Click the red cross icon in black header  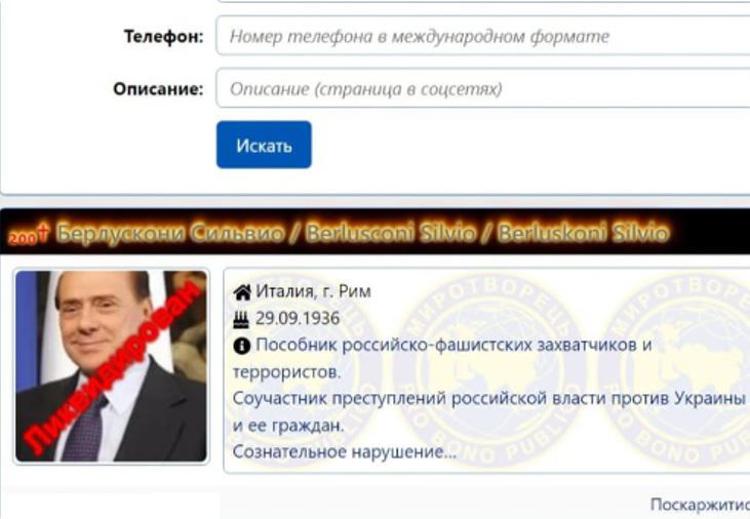44,233
